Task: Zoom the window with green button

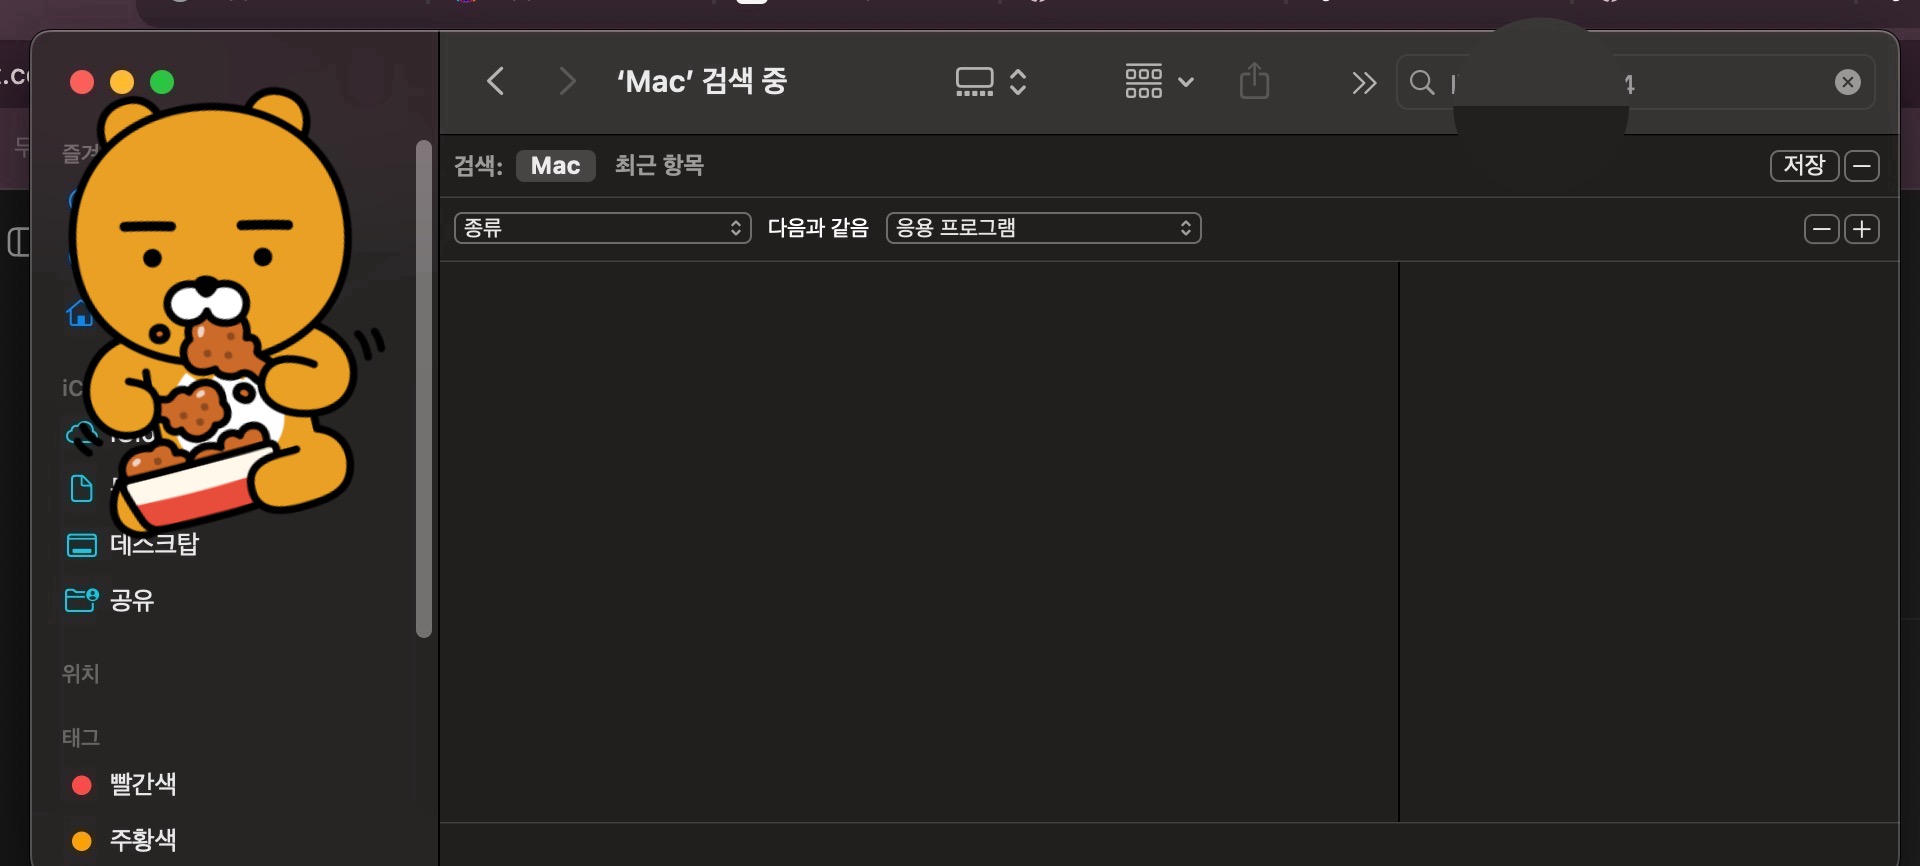Action: [162, 82]
